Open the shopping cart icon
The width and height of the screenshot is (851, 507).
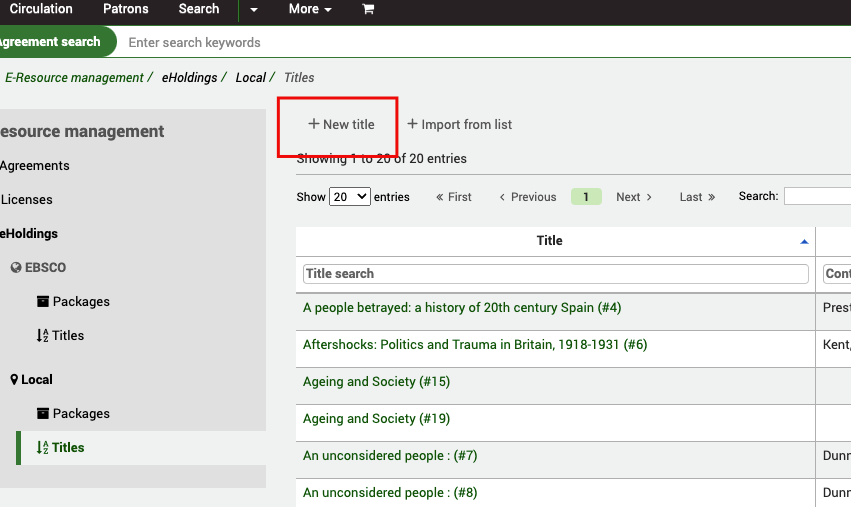pyautogui.click(x=368, y=9)
